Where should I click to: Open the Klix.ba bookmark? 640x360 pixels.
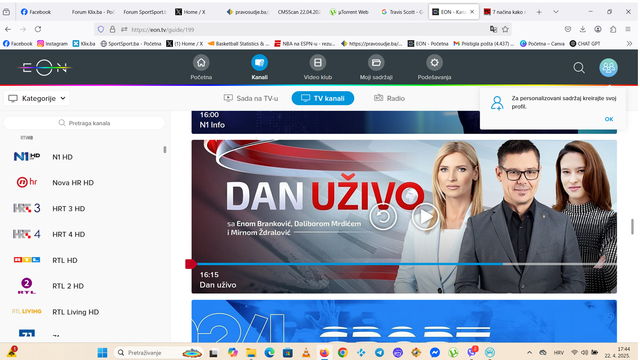tap(84, 44)
